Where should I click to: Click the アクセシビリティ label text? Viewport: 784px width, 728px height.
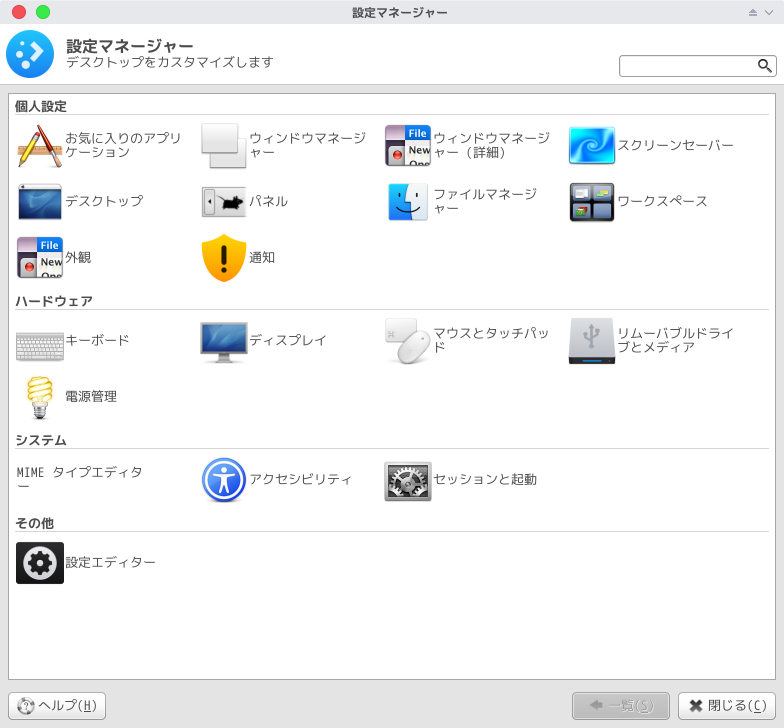(x=301, y=479)
